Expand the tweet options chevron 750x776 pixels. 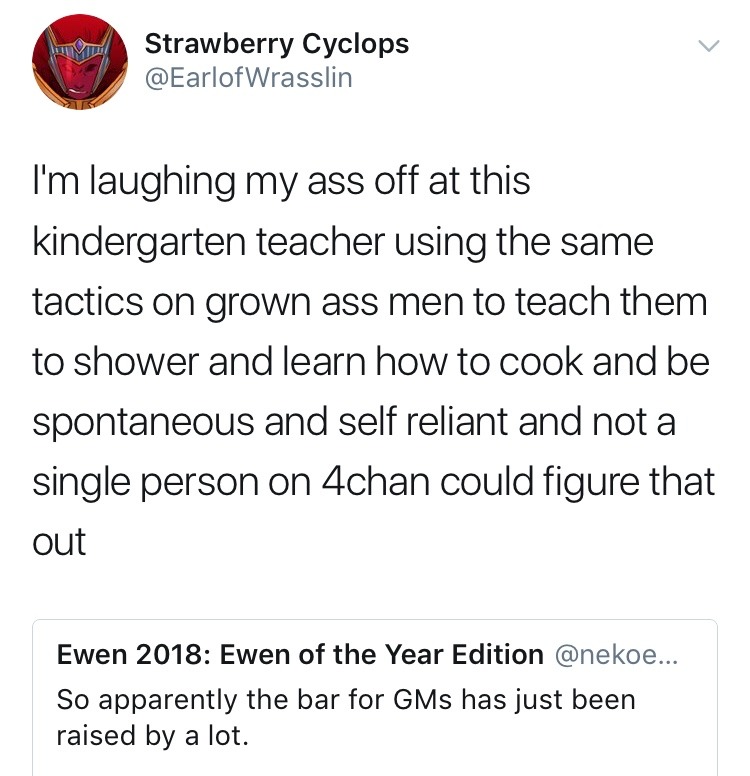707,46
